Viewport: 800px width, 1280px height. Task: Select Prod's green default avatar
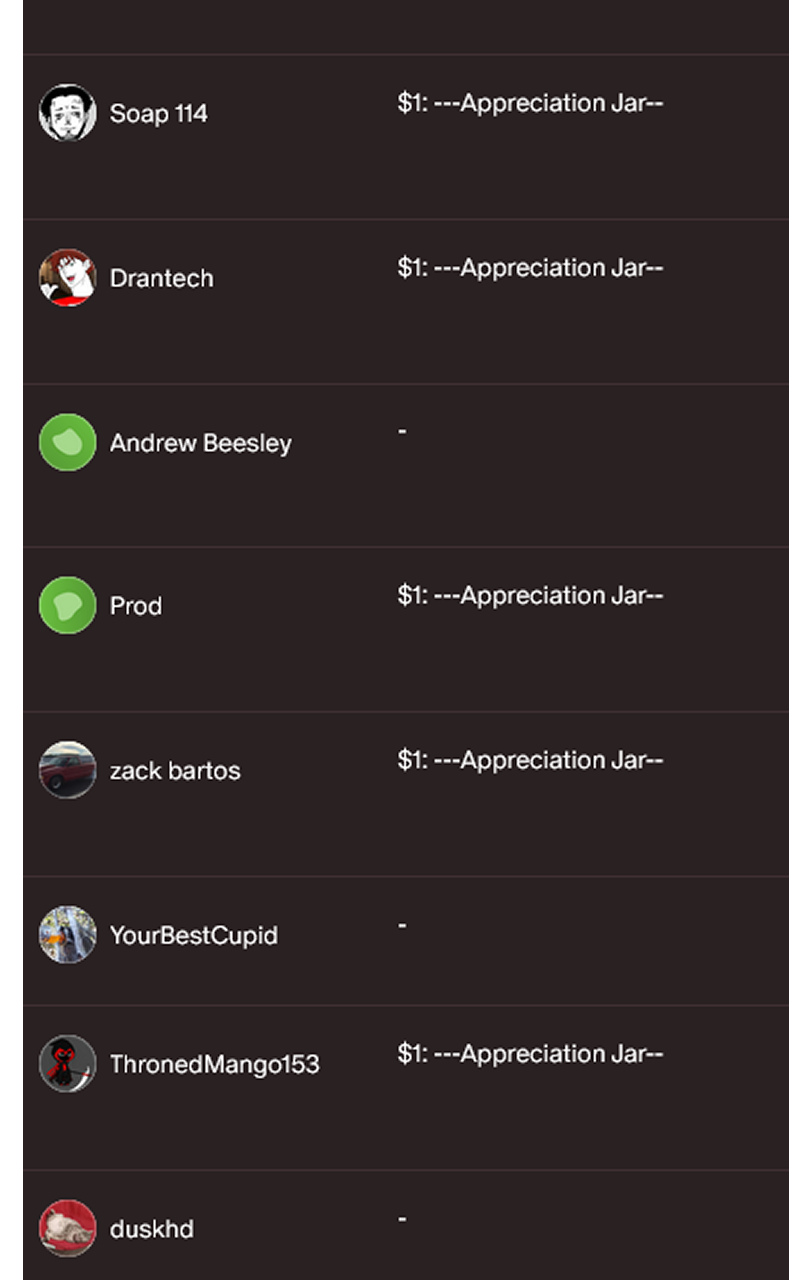click(x=67, y=605)
